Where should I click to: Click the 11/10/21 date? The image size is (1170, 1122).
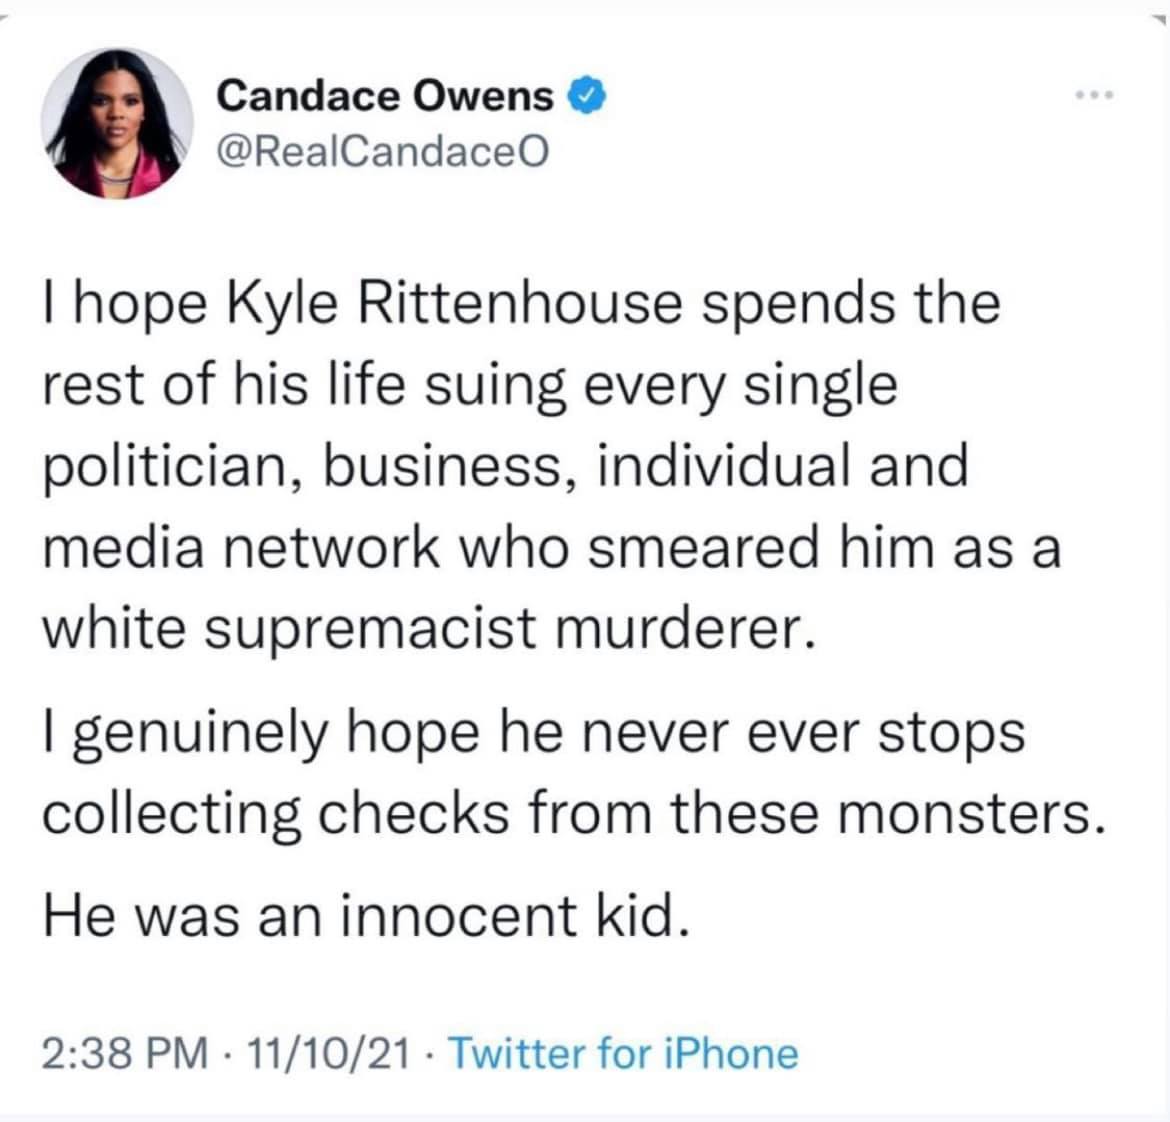(333, 1053)
